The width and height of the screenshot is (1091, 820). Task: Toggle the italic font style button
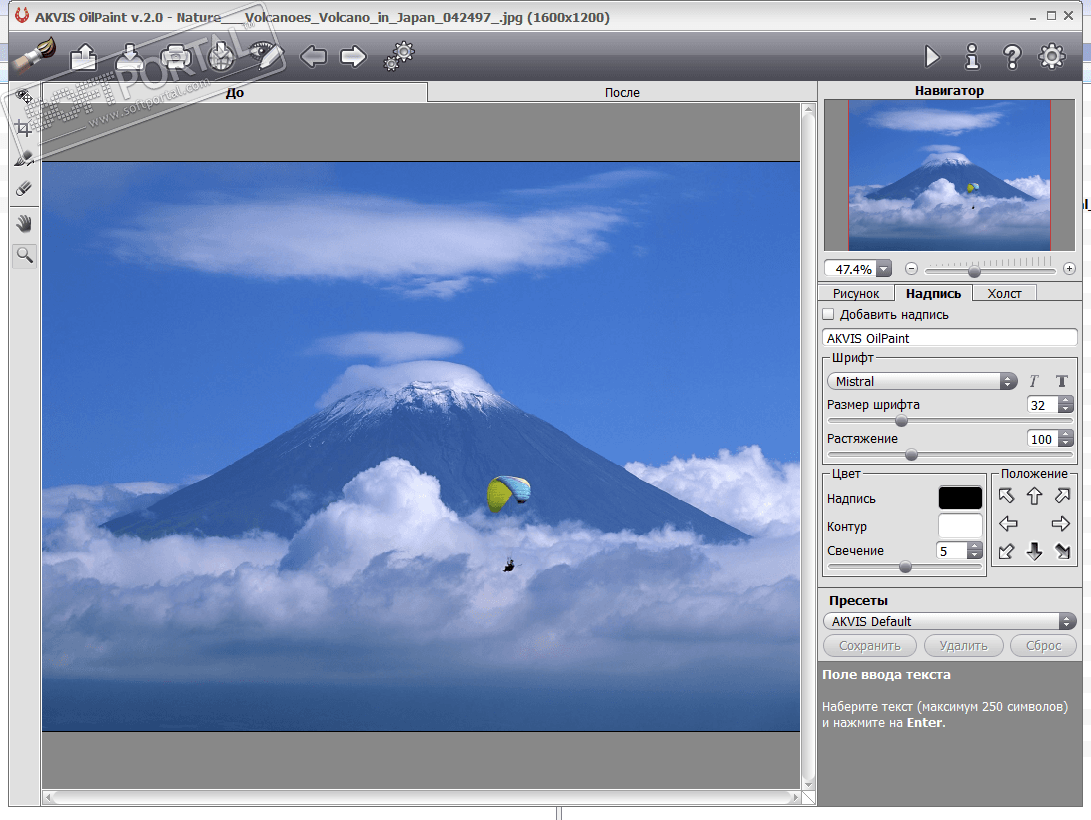(1034, 381)
